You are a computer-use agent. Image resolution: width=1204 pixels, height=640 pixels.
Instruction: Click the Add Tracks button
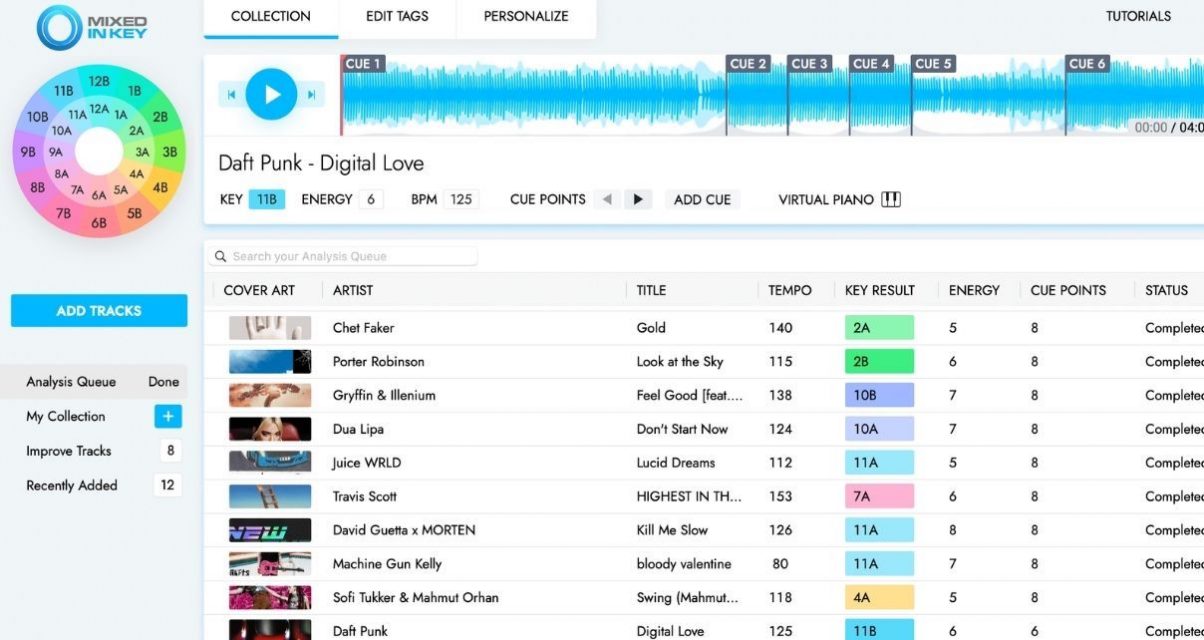click(99, 311)
